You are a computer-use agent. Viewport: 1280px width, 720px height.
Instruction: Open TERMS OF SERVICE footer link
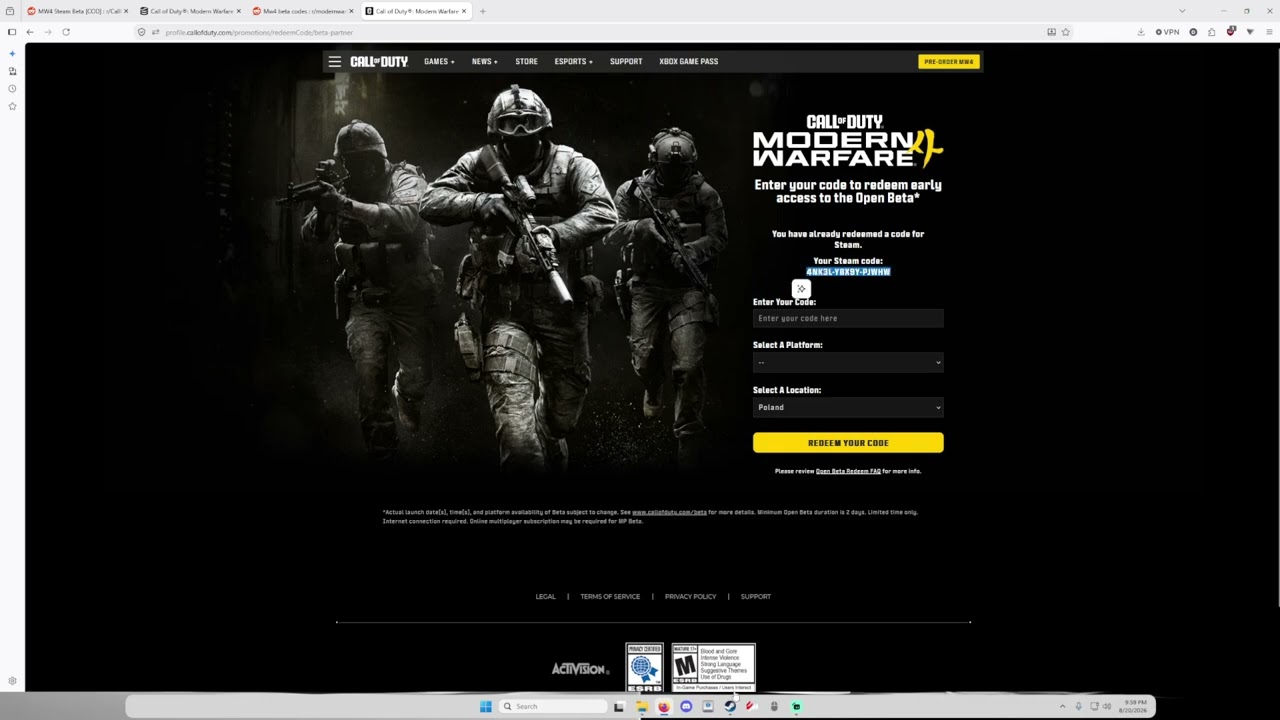(x=610, y=597)
